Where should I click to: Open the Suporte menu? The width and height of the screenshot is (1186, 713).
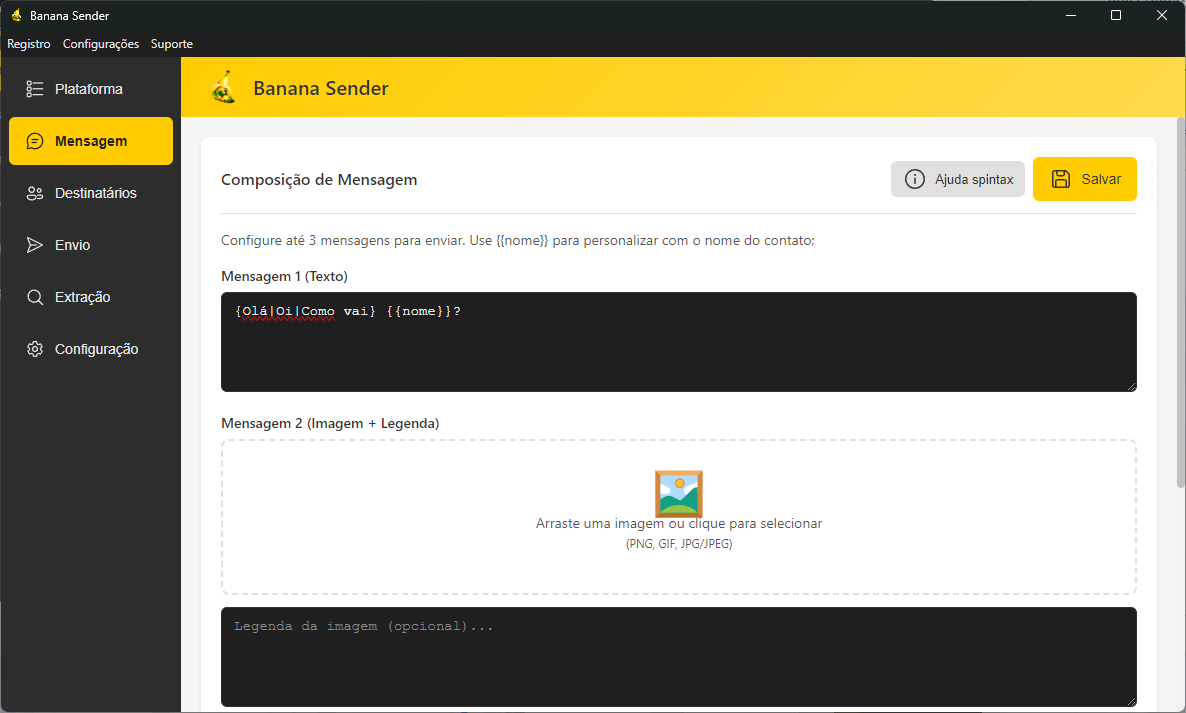172,44
